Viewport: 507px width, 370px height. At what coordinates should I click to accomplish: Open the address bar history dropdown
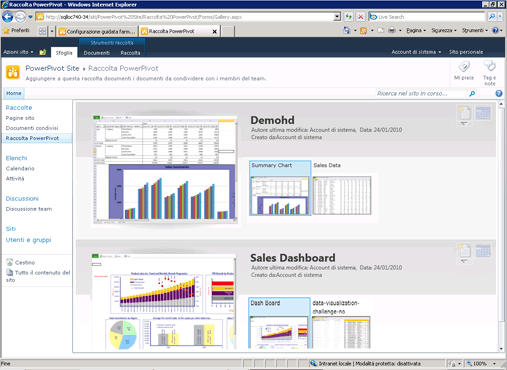[x=337, y=17]
